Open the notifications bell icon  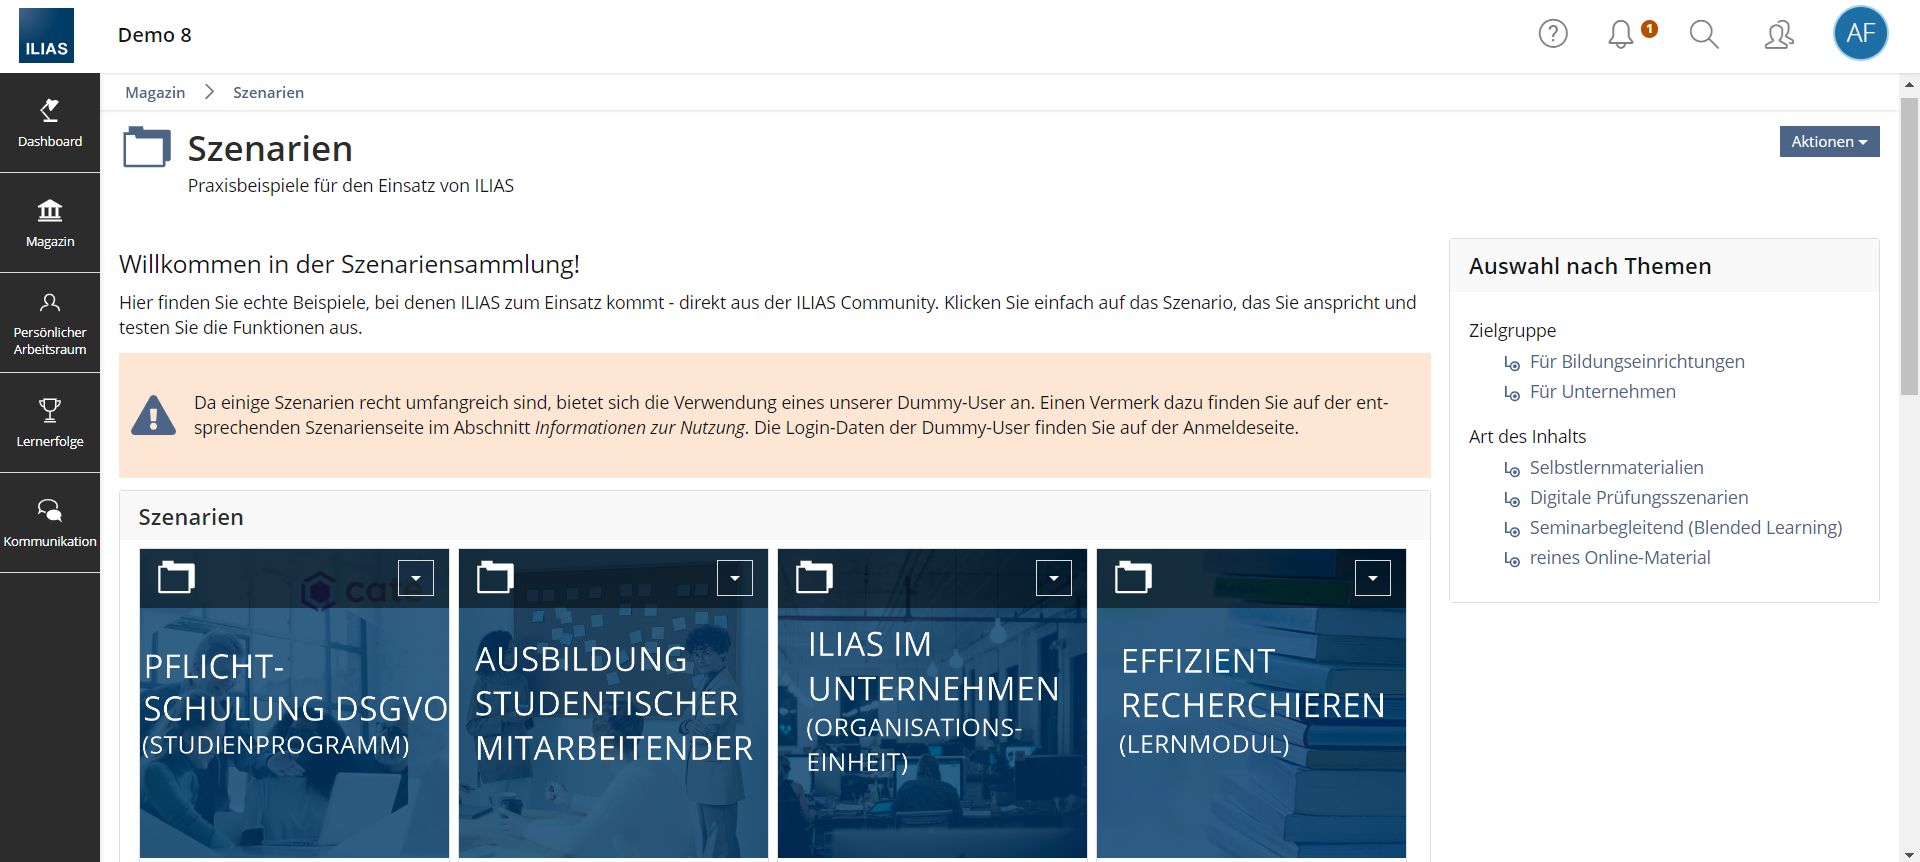pyautogui.click(x=1621, y=35)
